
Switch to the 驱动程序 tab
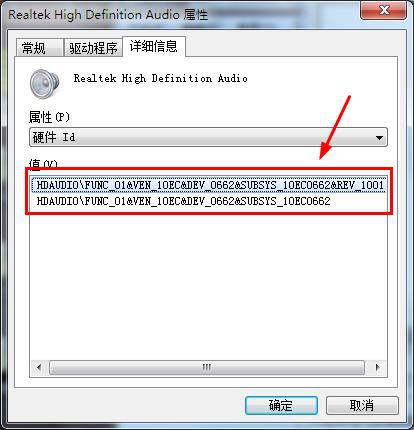coord(93,48)
